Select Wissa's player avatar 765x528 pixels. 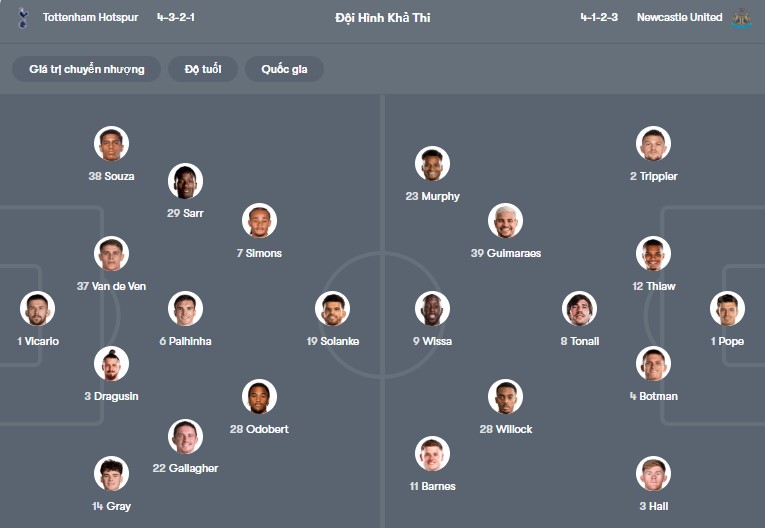click(432, 309)
